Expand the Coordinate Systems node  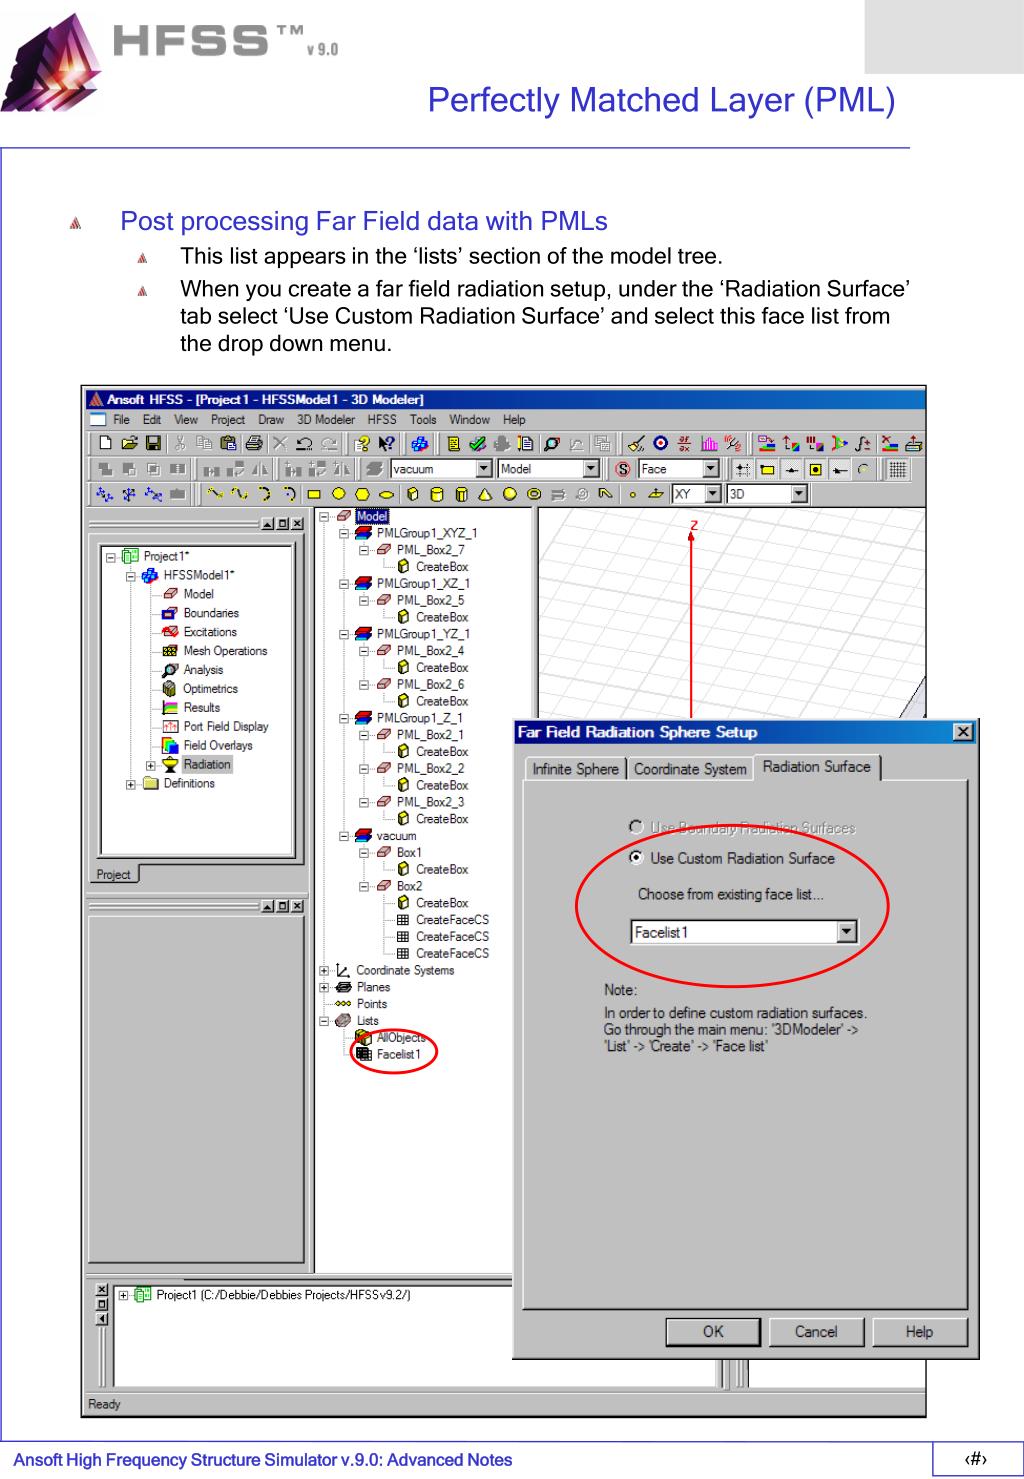point(324,971)
